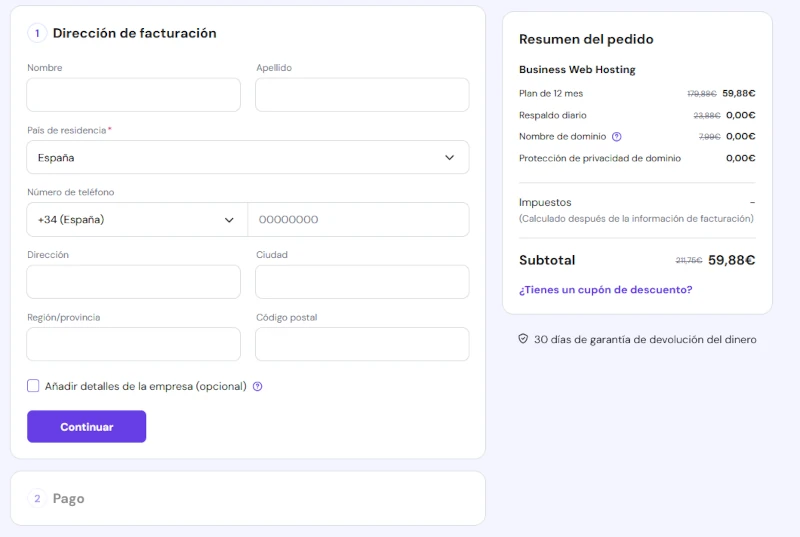This screenshot has height=537, width=800.
Task: Click into the Apellido text field
Action: coord(362,95)
